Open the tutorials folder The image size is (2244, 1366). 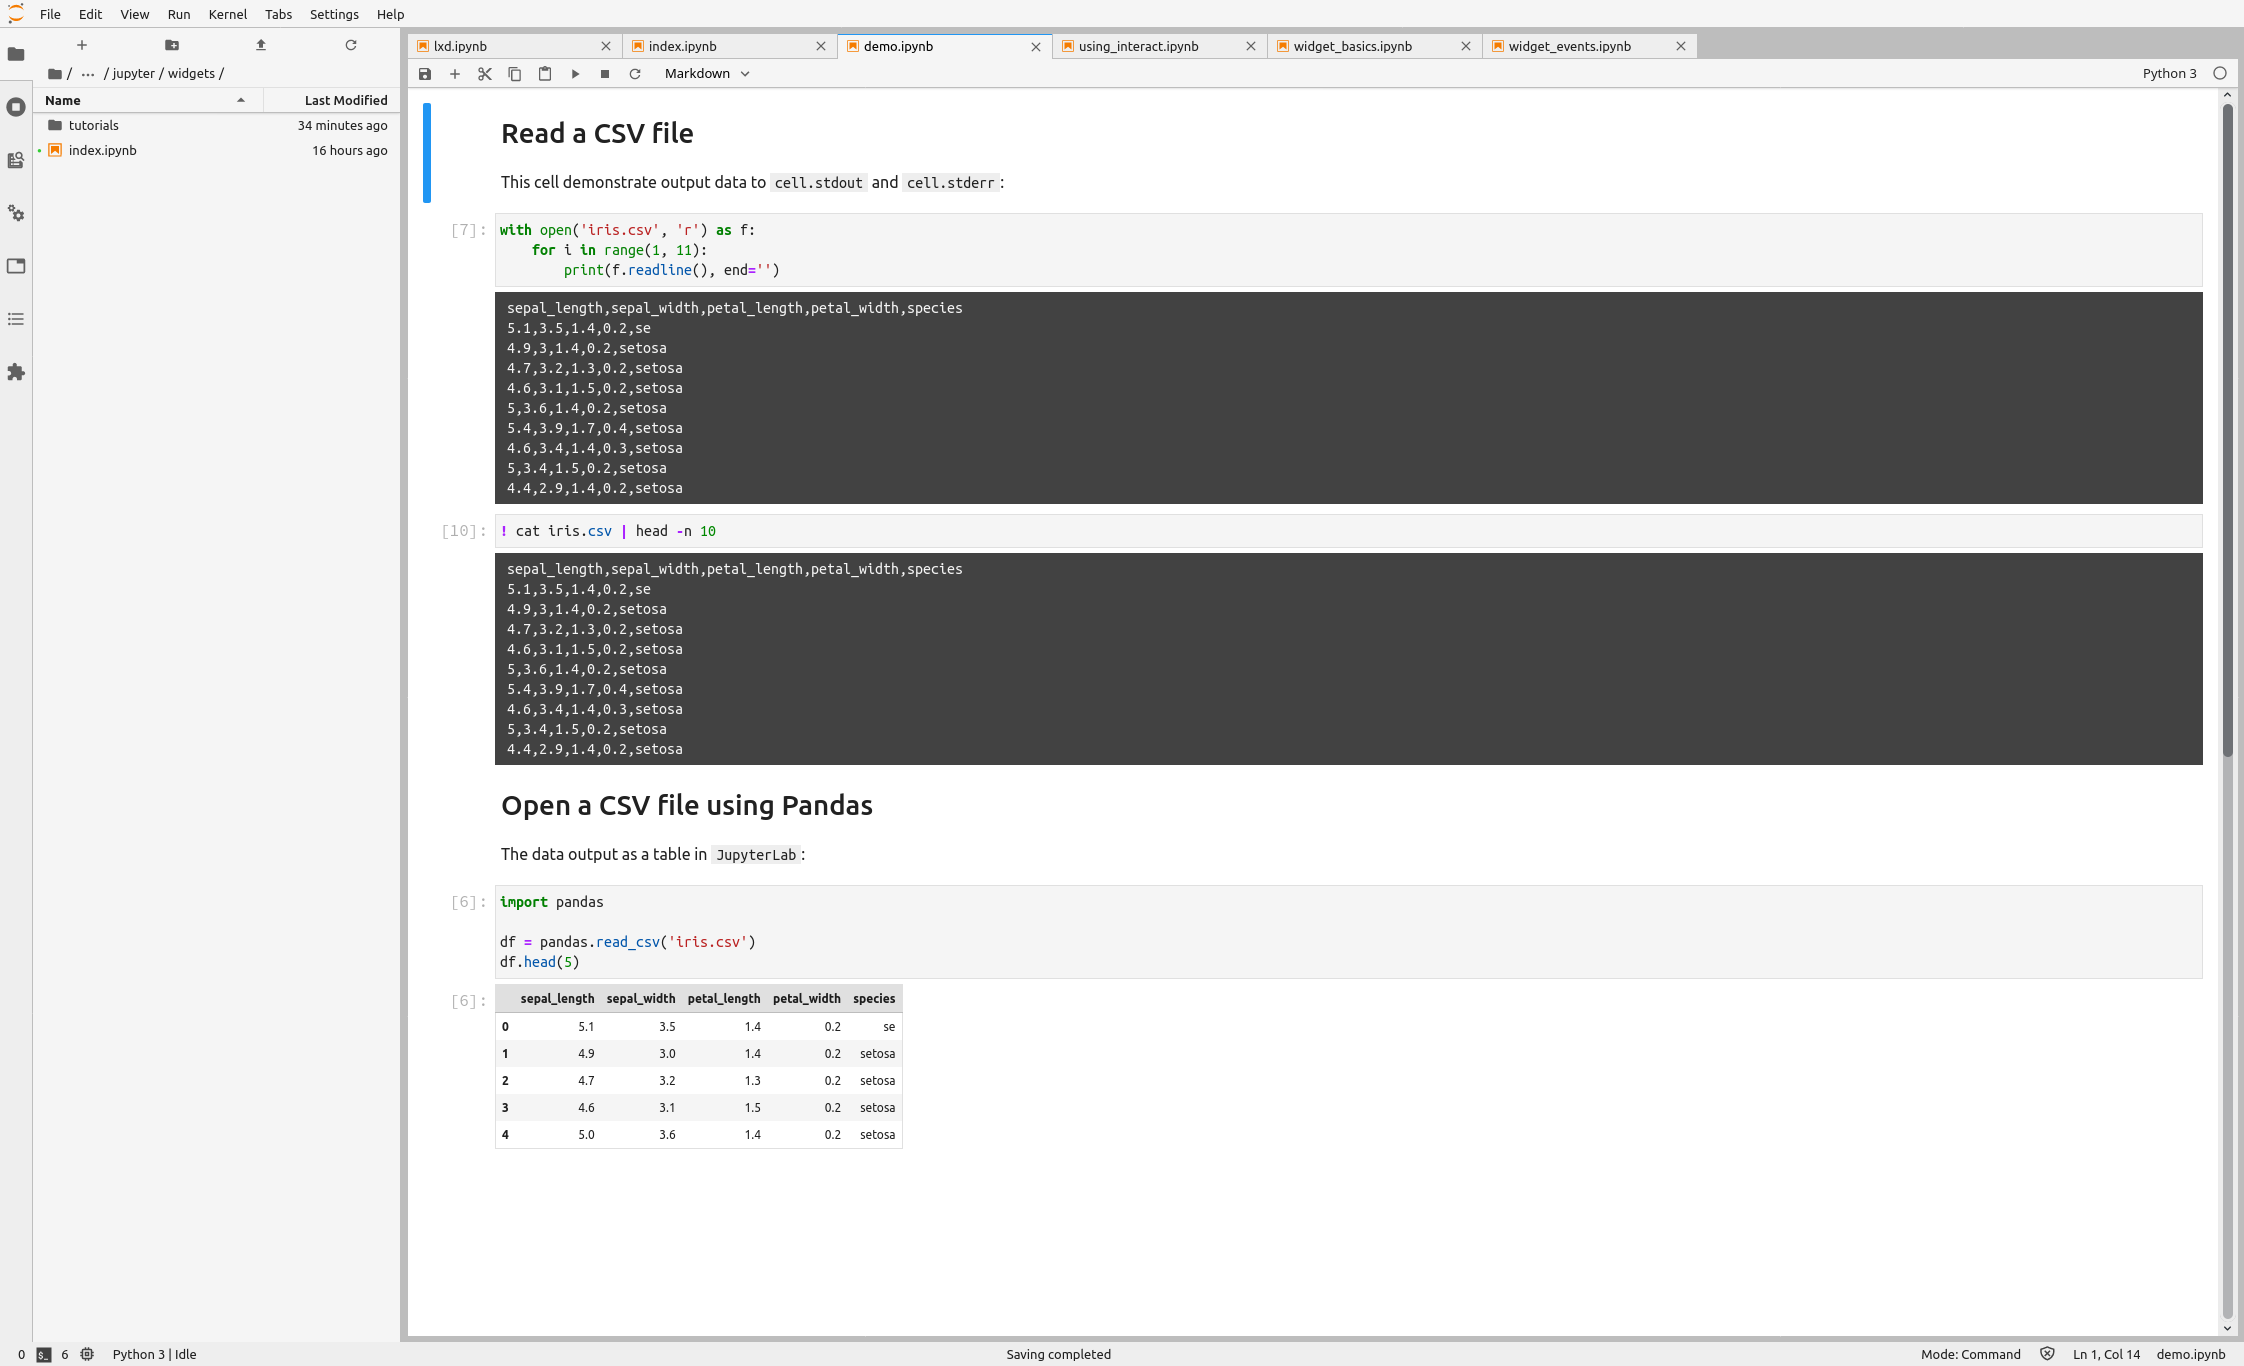pos(94,125)
